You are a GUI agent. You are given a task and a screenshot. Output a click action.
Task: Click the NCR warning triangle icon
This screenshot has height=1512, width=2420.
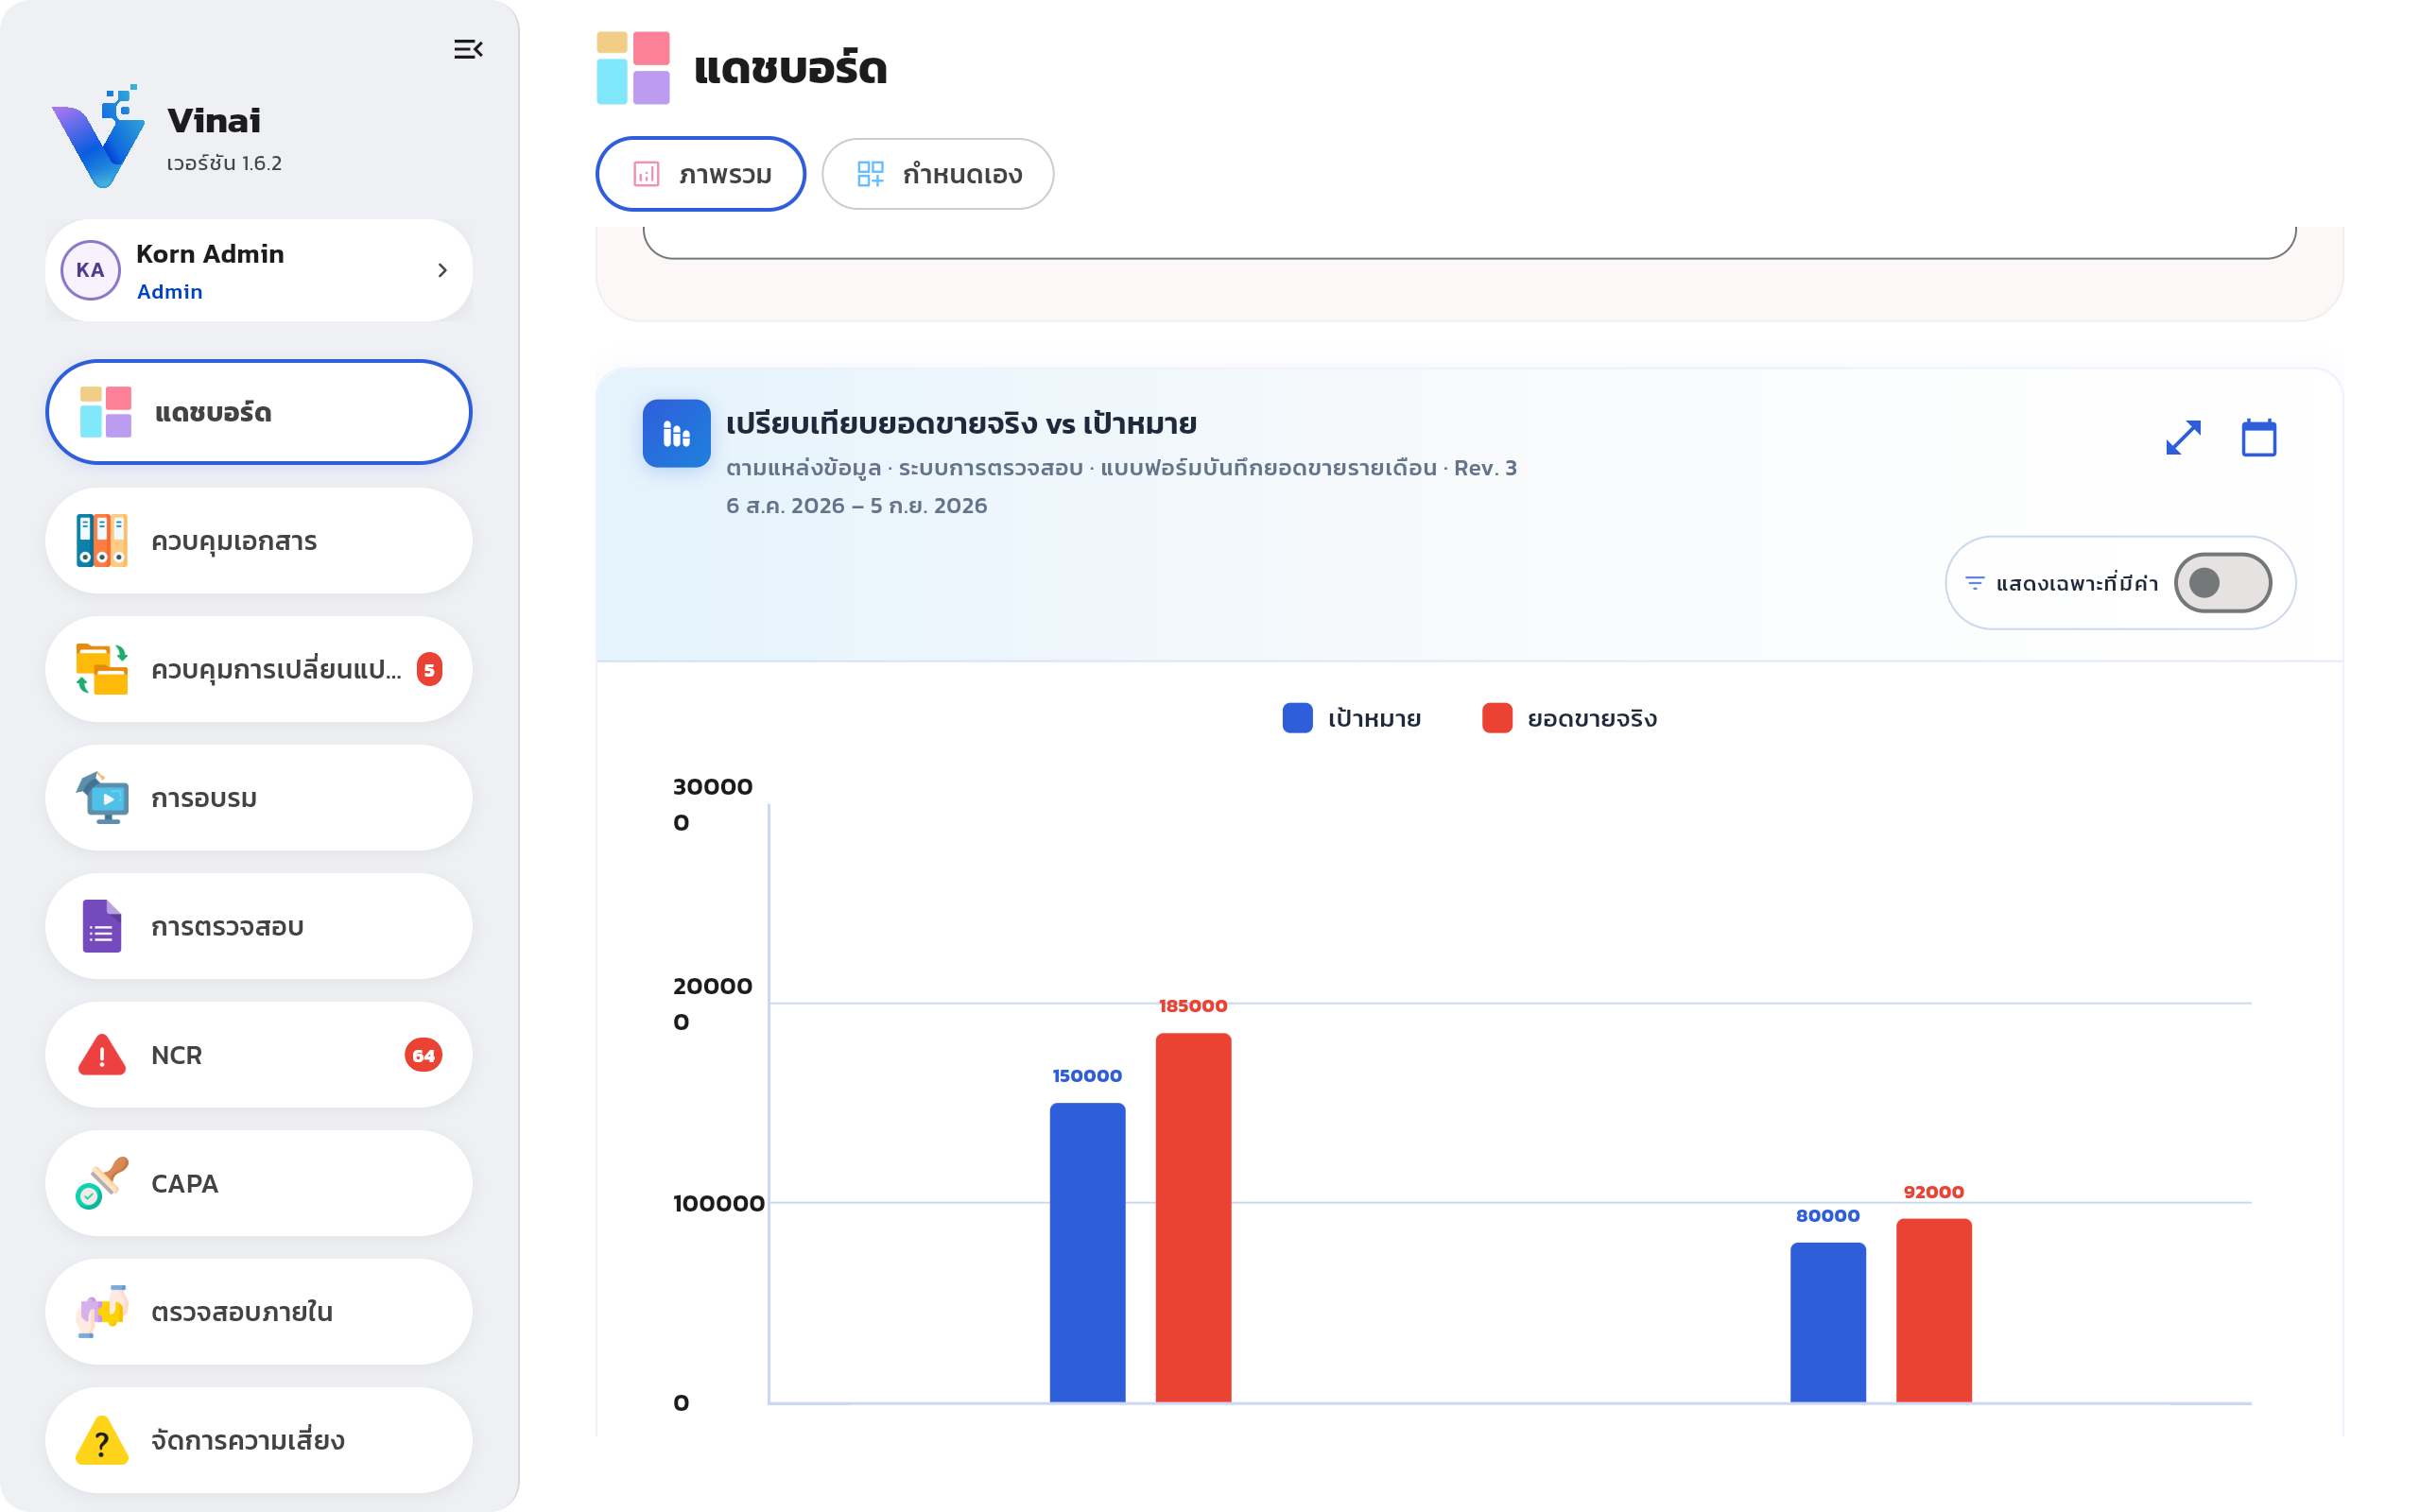(x=102, y=1055)
